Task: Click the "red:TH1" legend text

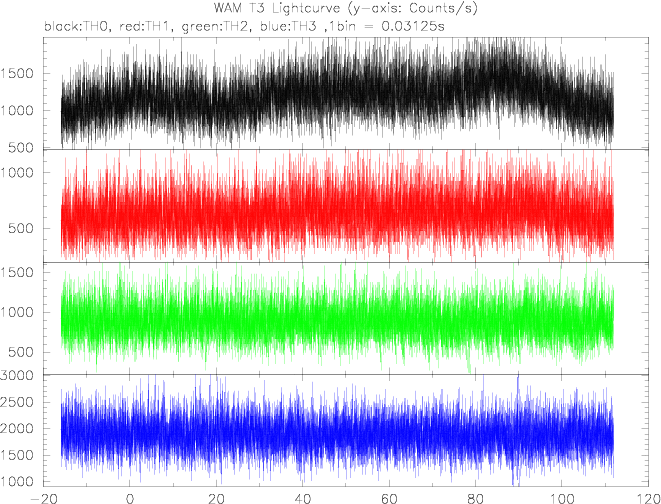Action: coord(145,26)
